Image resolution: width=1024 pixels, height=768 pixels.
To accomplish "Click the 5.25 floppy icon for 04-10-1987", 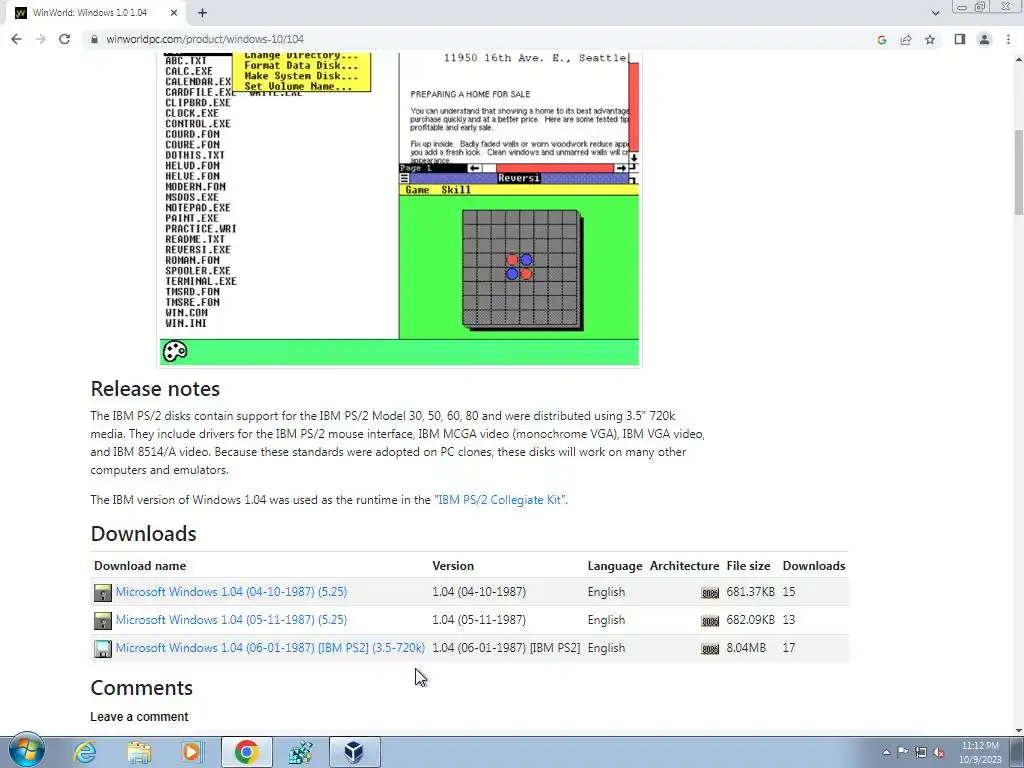I will pos(103,592).
